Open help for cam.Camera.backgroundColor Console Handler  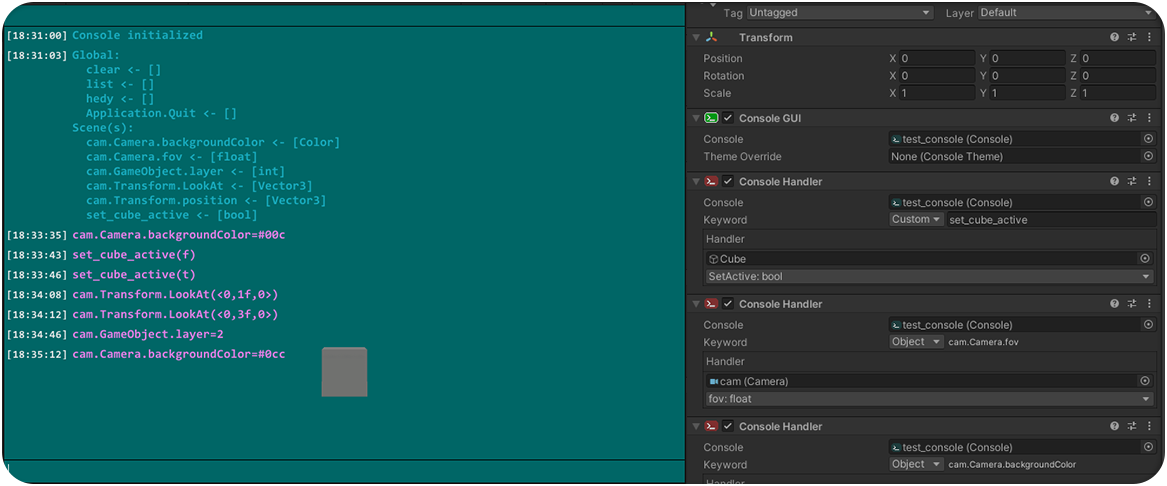click(1114, 426)
